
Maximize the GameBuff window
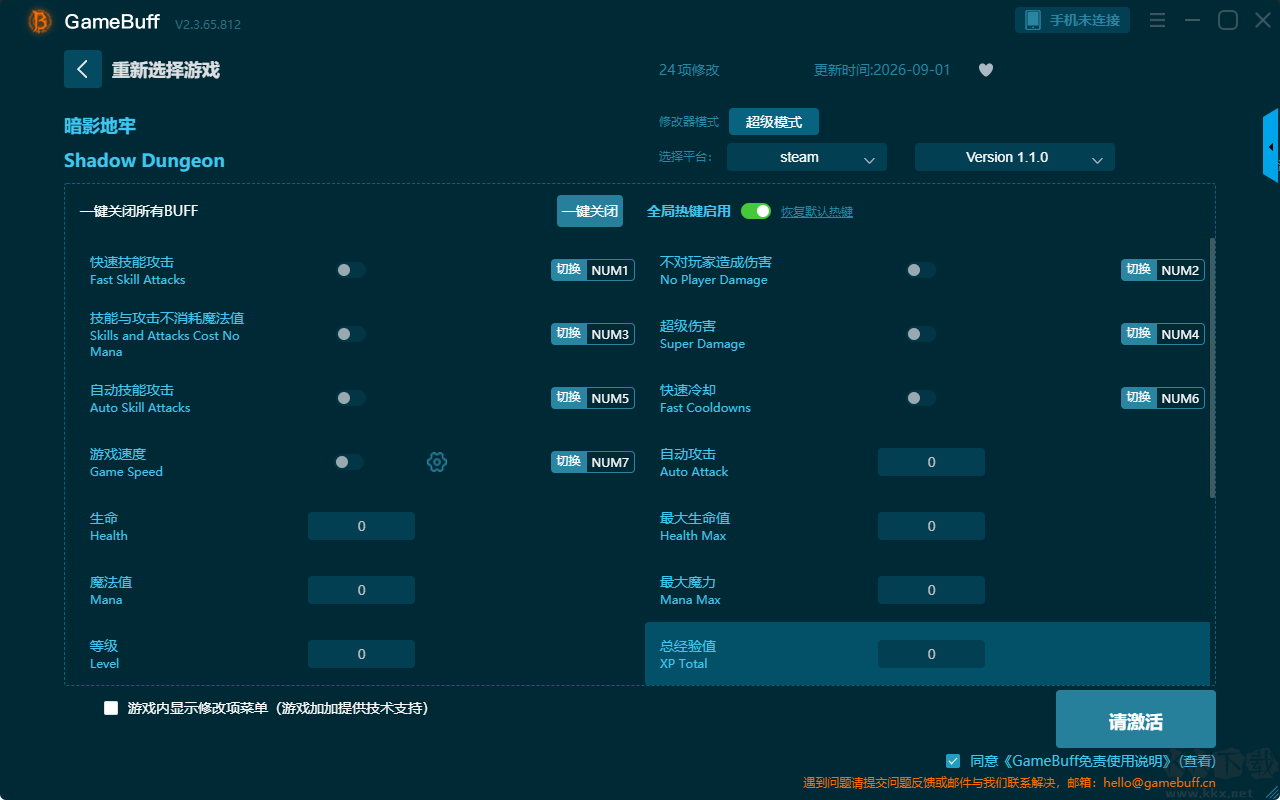coord(1228,20)
